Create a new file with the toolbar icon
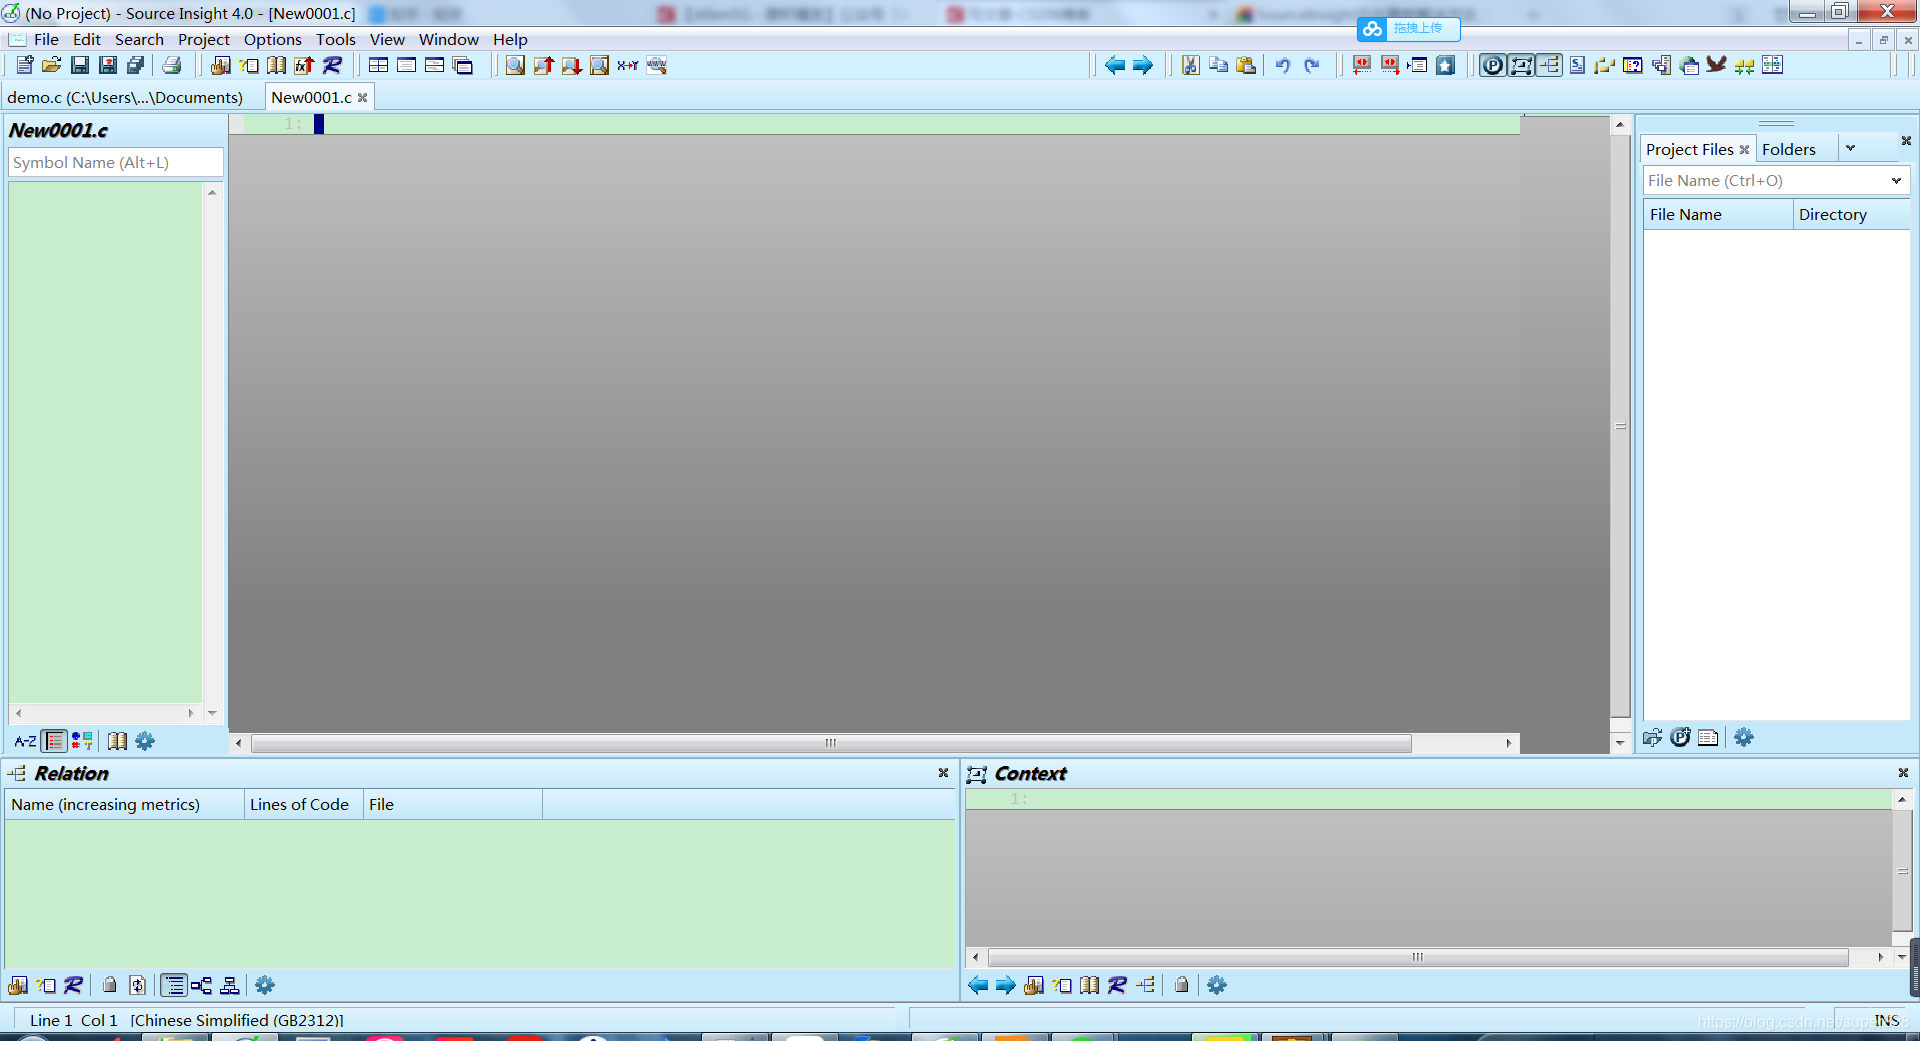 [x=25, y=65]
